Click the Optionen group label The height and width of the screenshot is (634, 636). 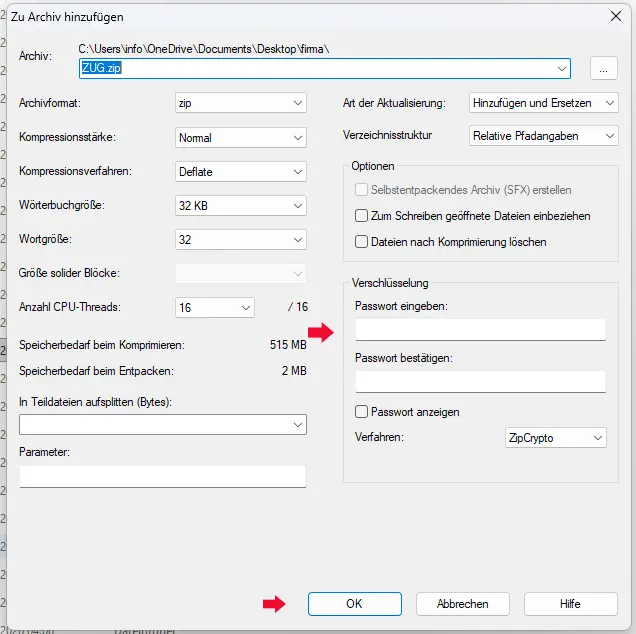click(x=373, y=166)
